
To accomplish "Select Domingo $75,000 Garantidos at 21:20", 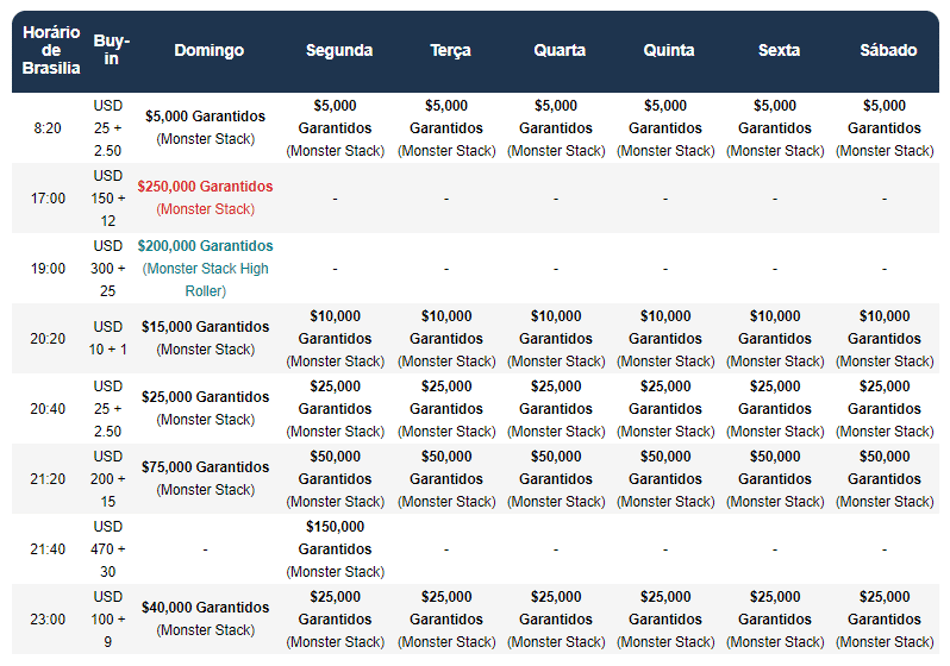I will [205, 478].
